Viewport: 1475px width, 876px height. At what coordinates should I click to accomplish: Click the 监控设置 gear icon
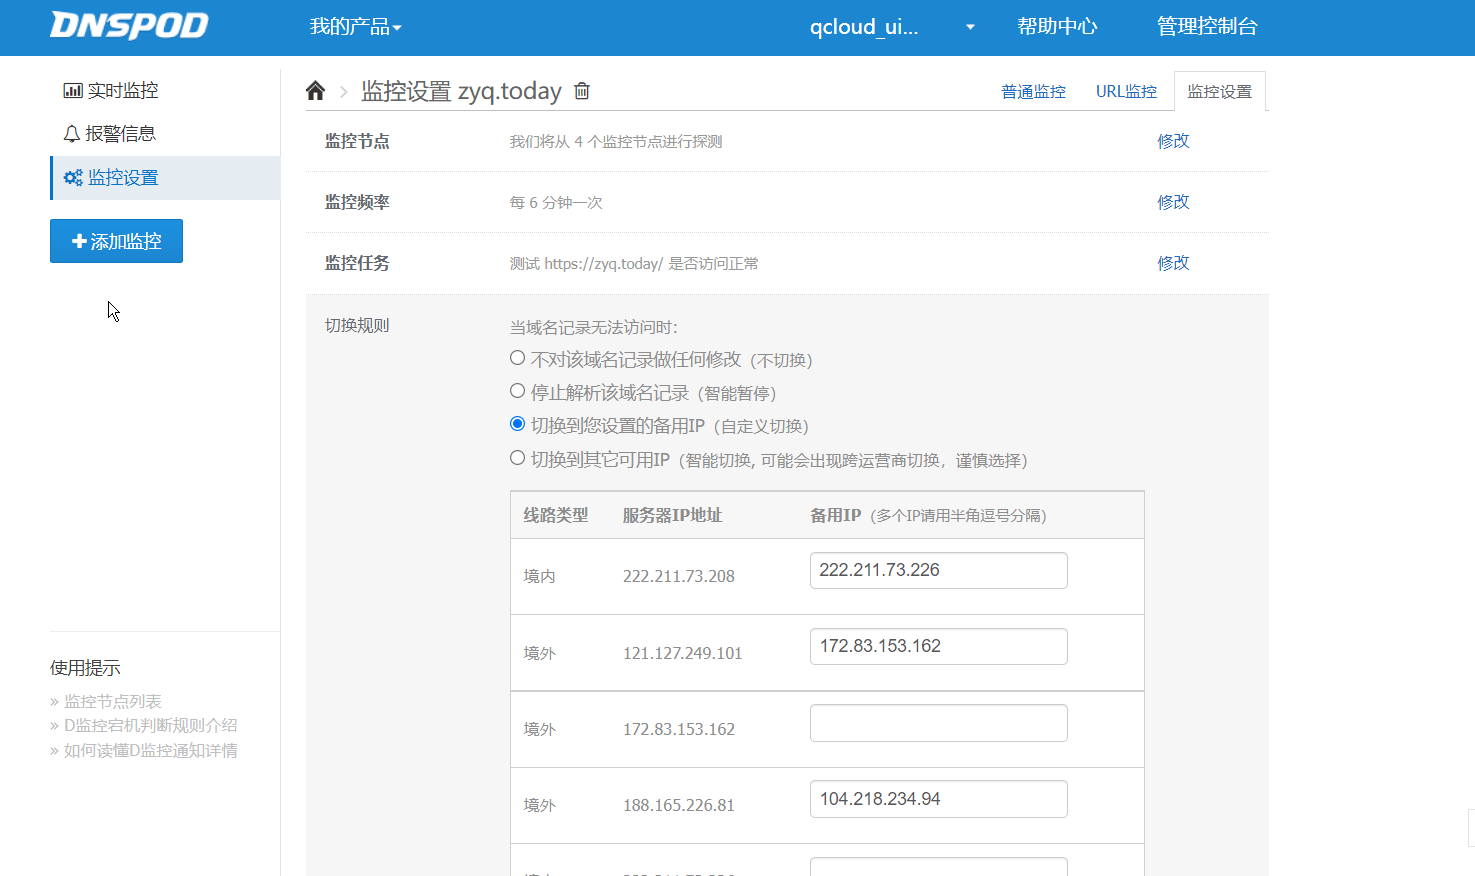click(72, 178)
